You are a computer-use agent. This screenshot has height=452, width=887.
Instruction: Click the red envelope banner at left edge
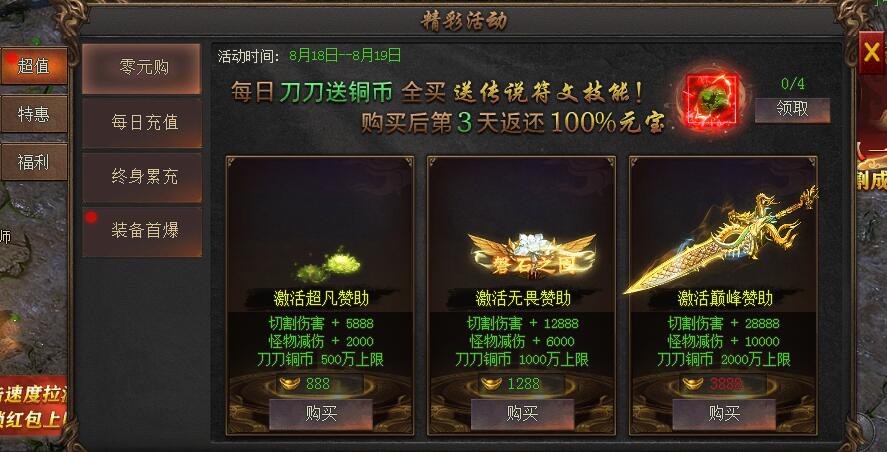pyautogui.click(x=33, y=406)
